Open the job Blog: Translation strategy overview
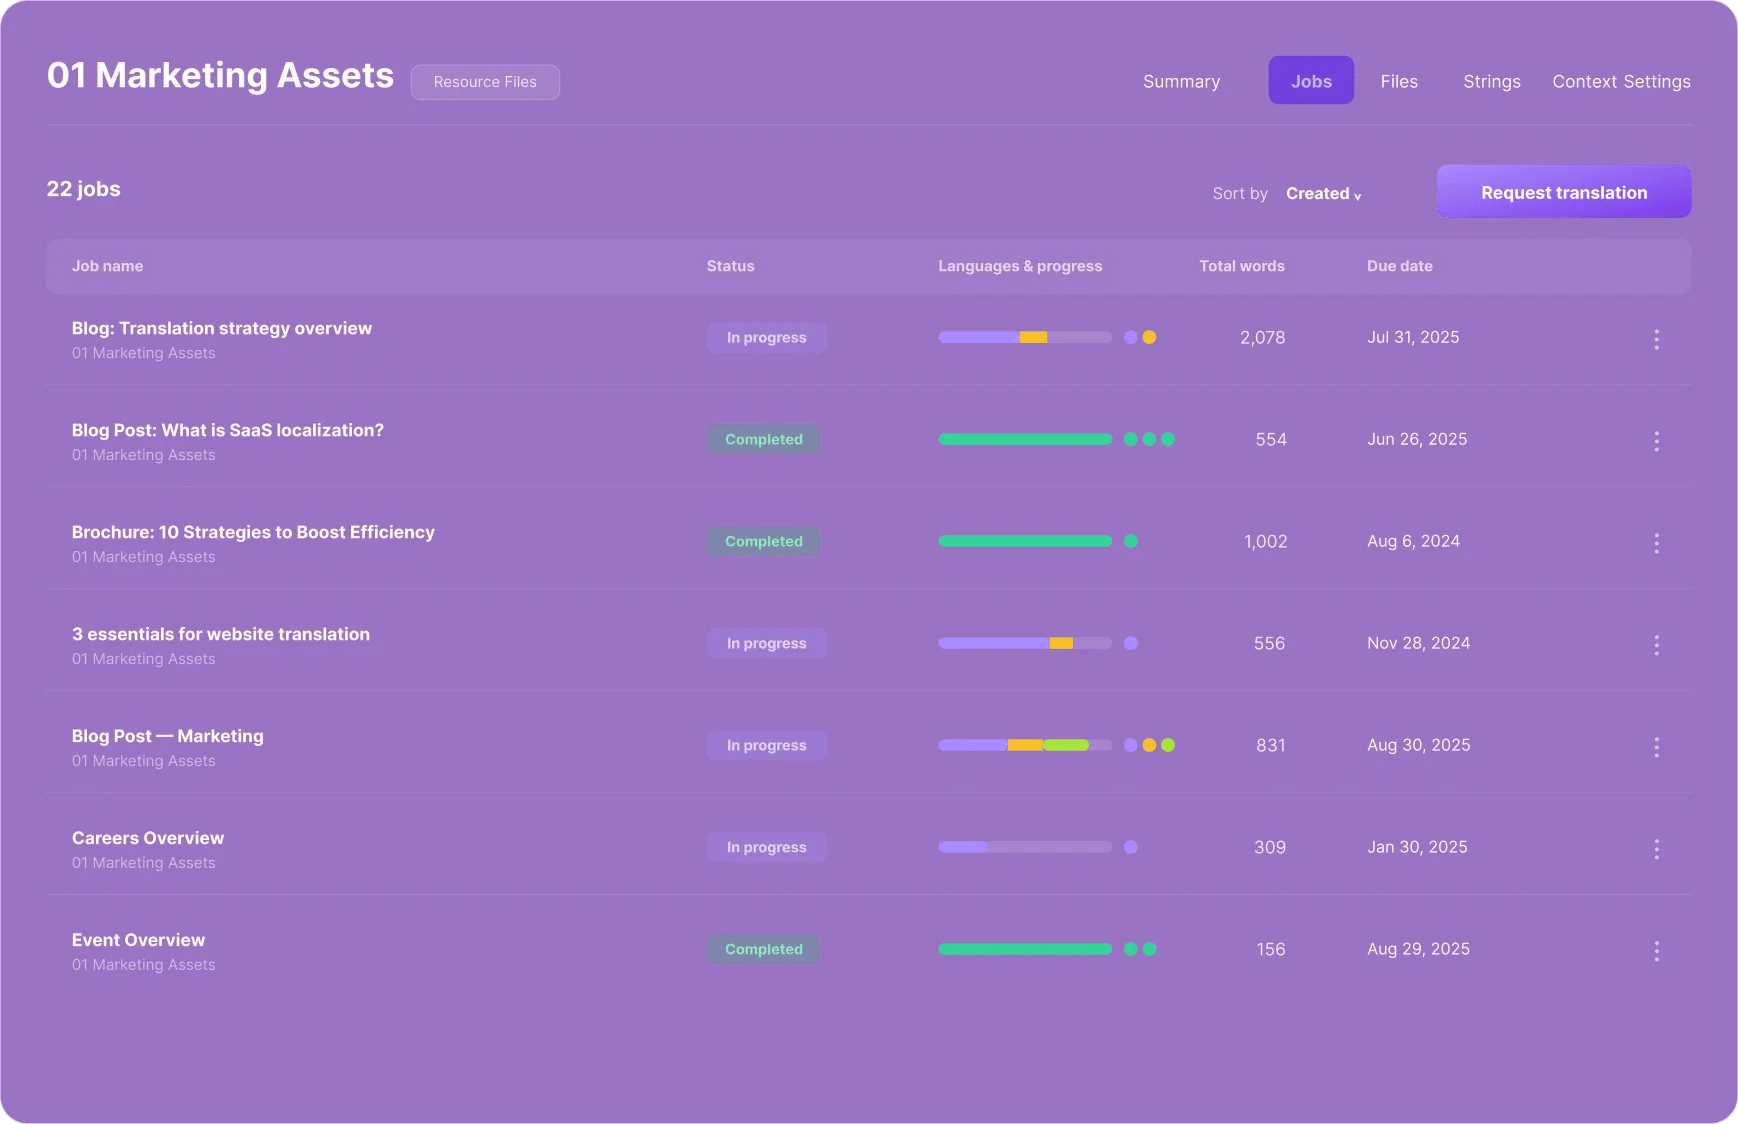This screenshot has width=1738, height=1124. pyautogui.click(x=222, y=328)
